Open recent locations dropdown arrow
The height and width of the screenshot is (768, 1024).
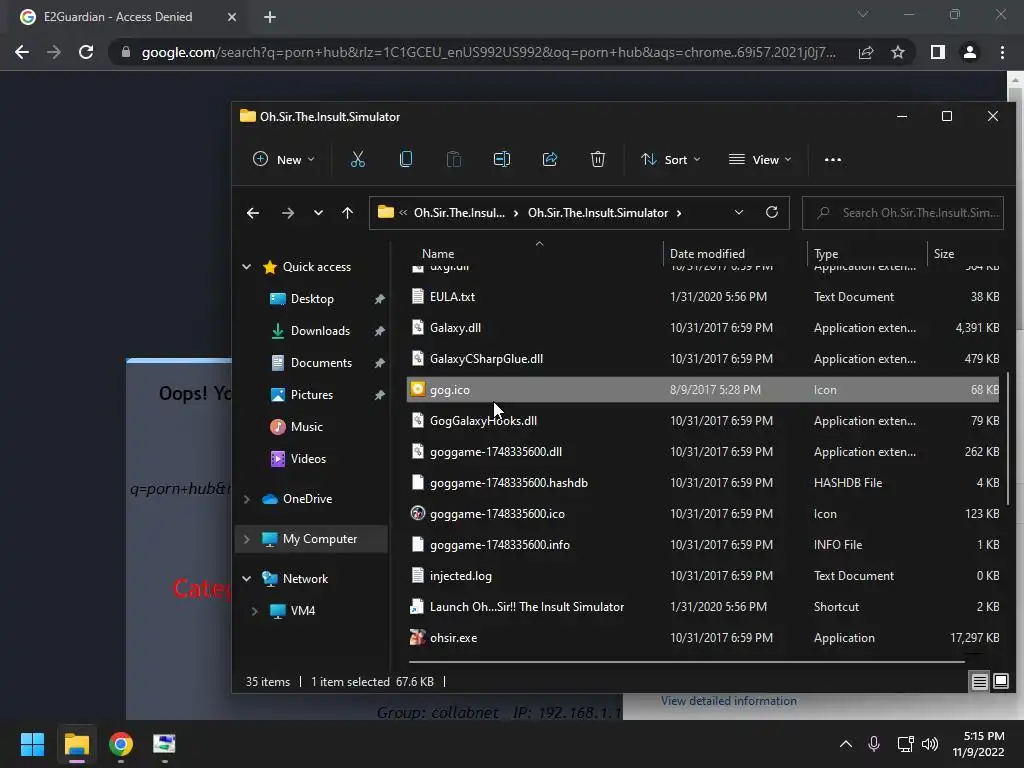[x=318, y=213]
